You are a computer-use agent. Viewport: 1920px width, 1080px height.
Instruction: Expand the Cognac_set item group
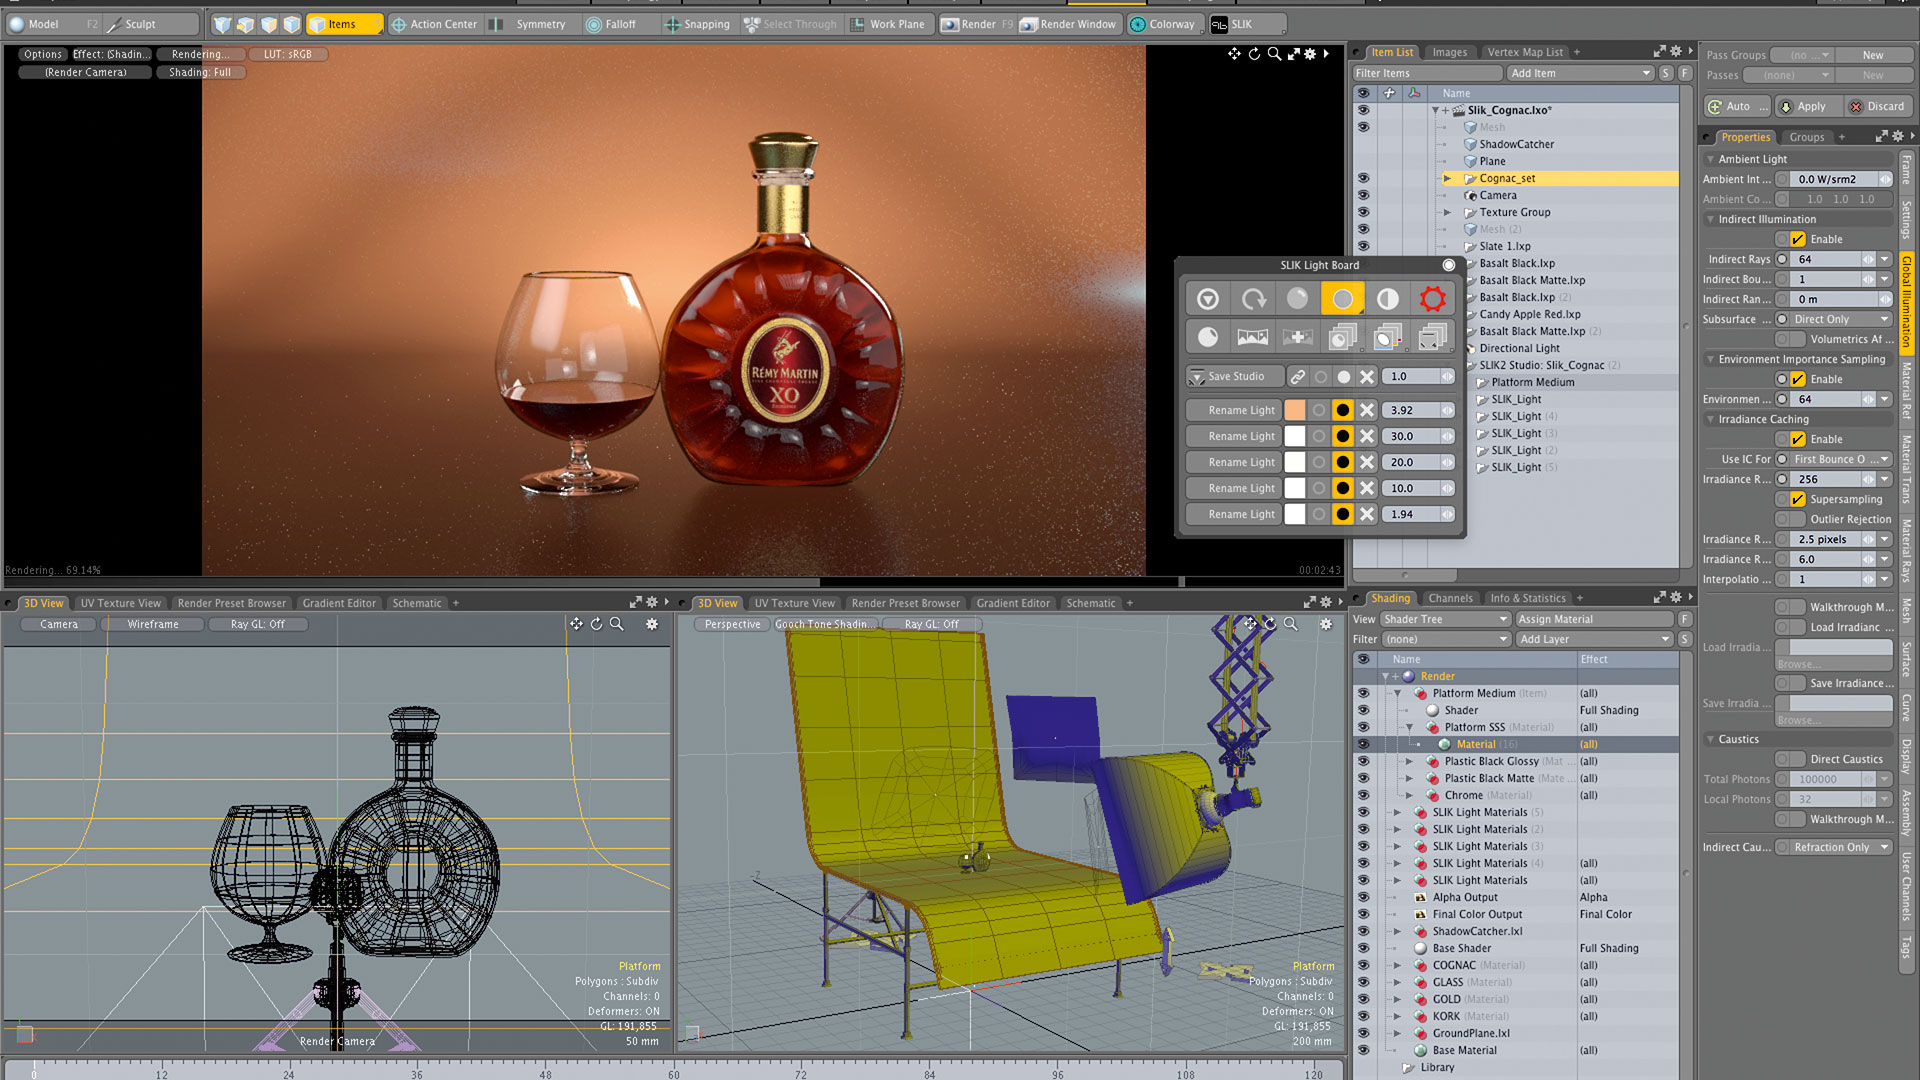pyautogui.click(x=1447, y=178)
